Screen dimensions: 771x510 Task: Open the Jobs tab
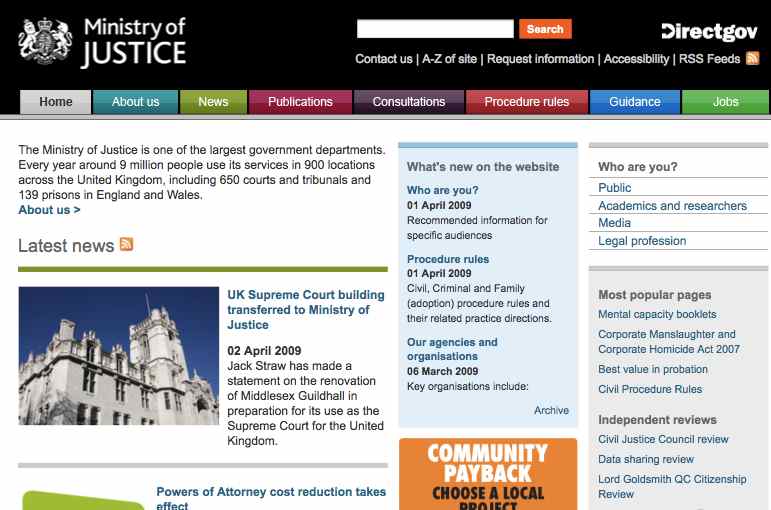coord(726,102)
